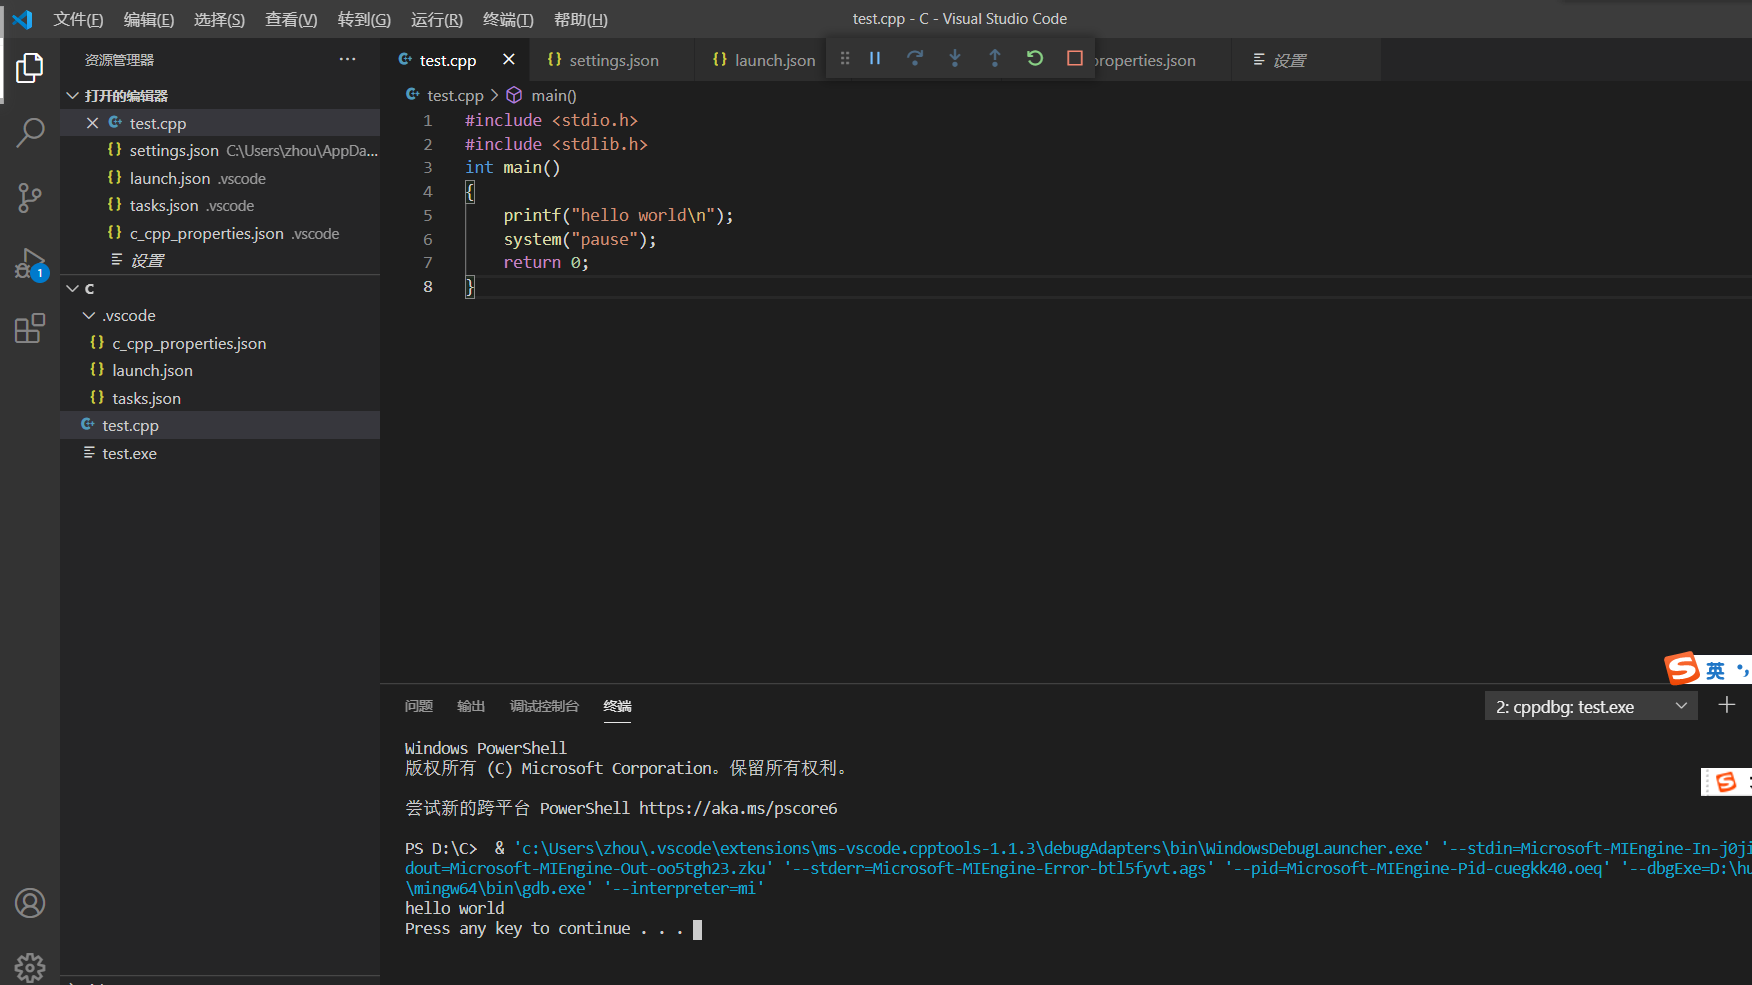Select the 终端 panel tab
The image size is (1752, 985).
(x=617, y=706)
